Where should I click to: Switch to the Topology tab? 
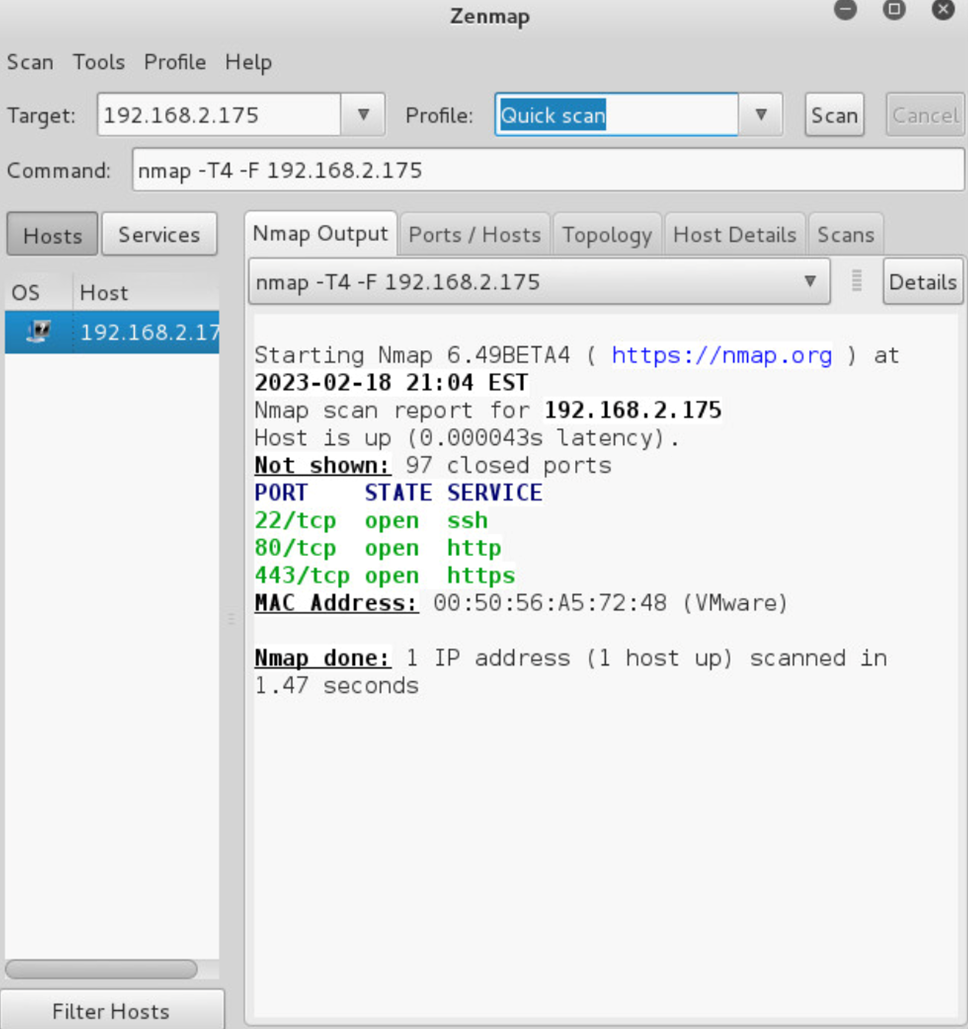tap(607, 234)
